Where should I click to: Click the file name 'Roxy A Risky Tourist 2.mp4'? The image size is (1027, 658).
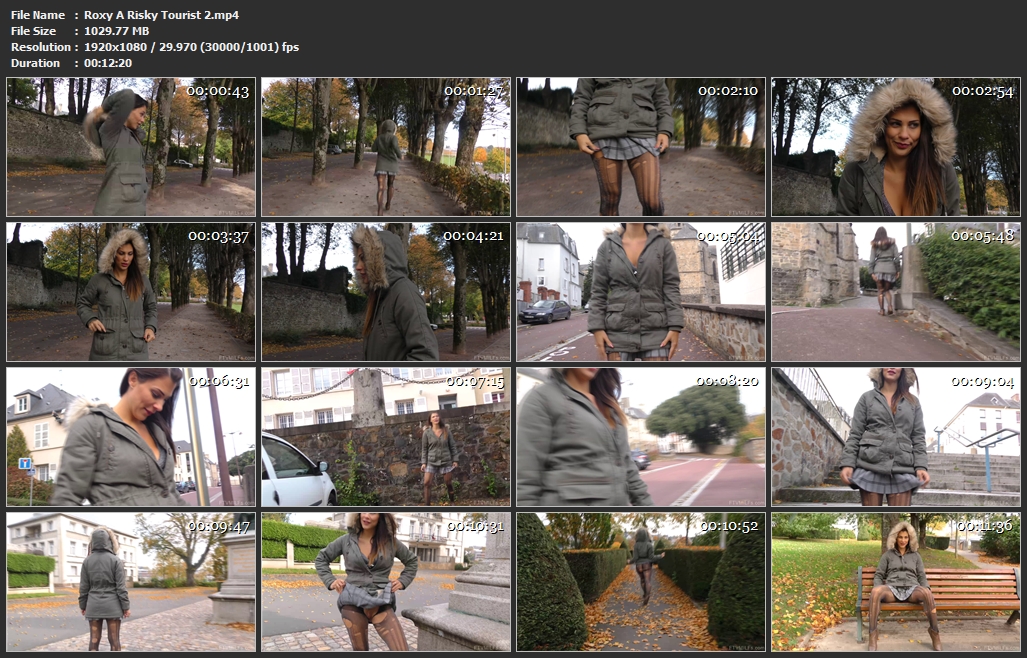point(161,15)
